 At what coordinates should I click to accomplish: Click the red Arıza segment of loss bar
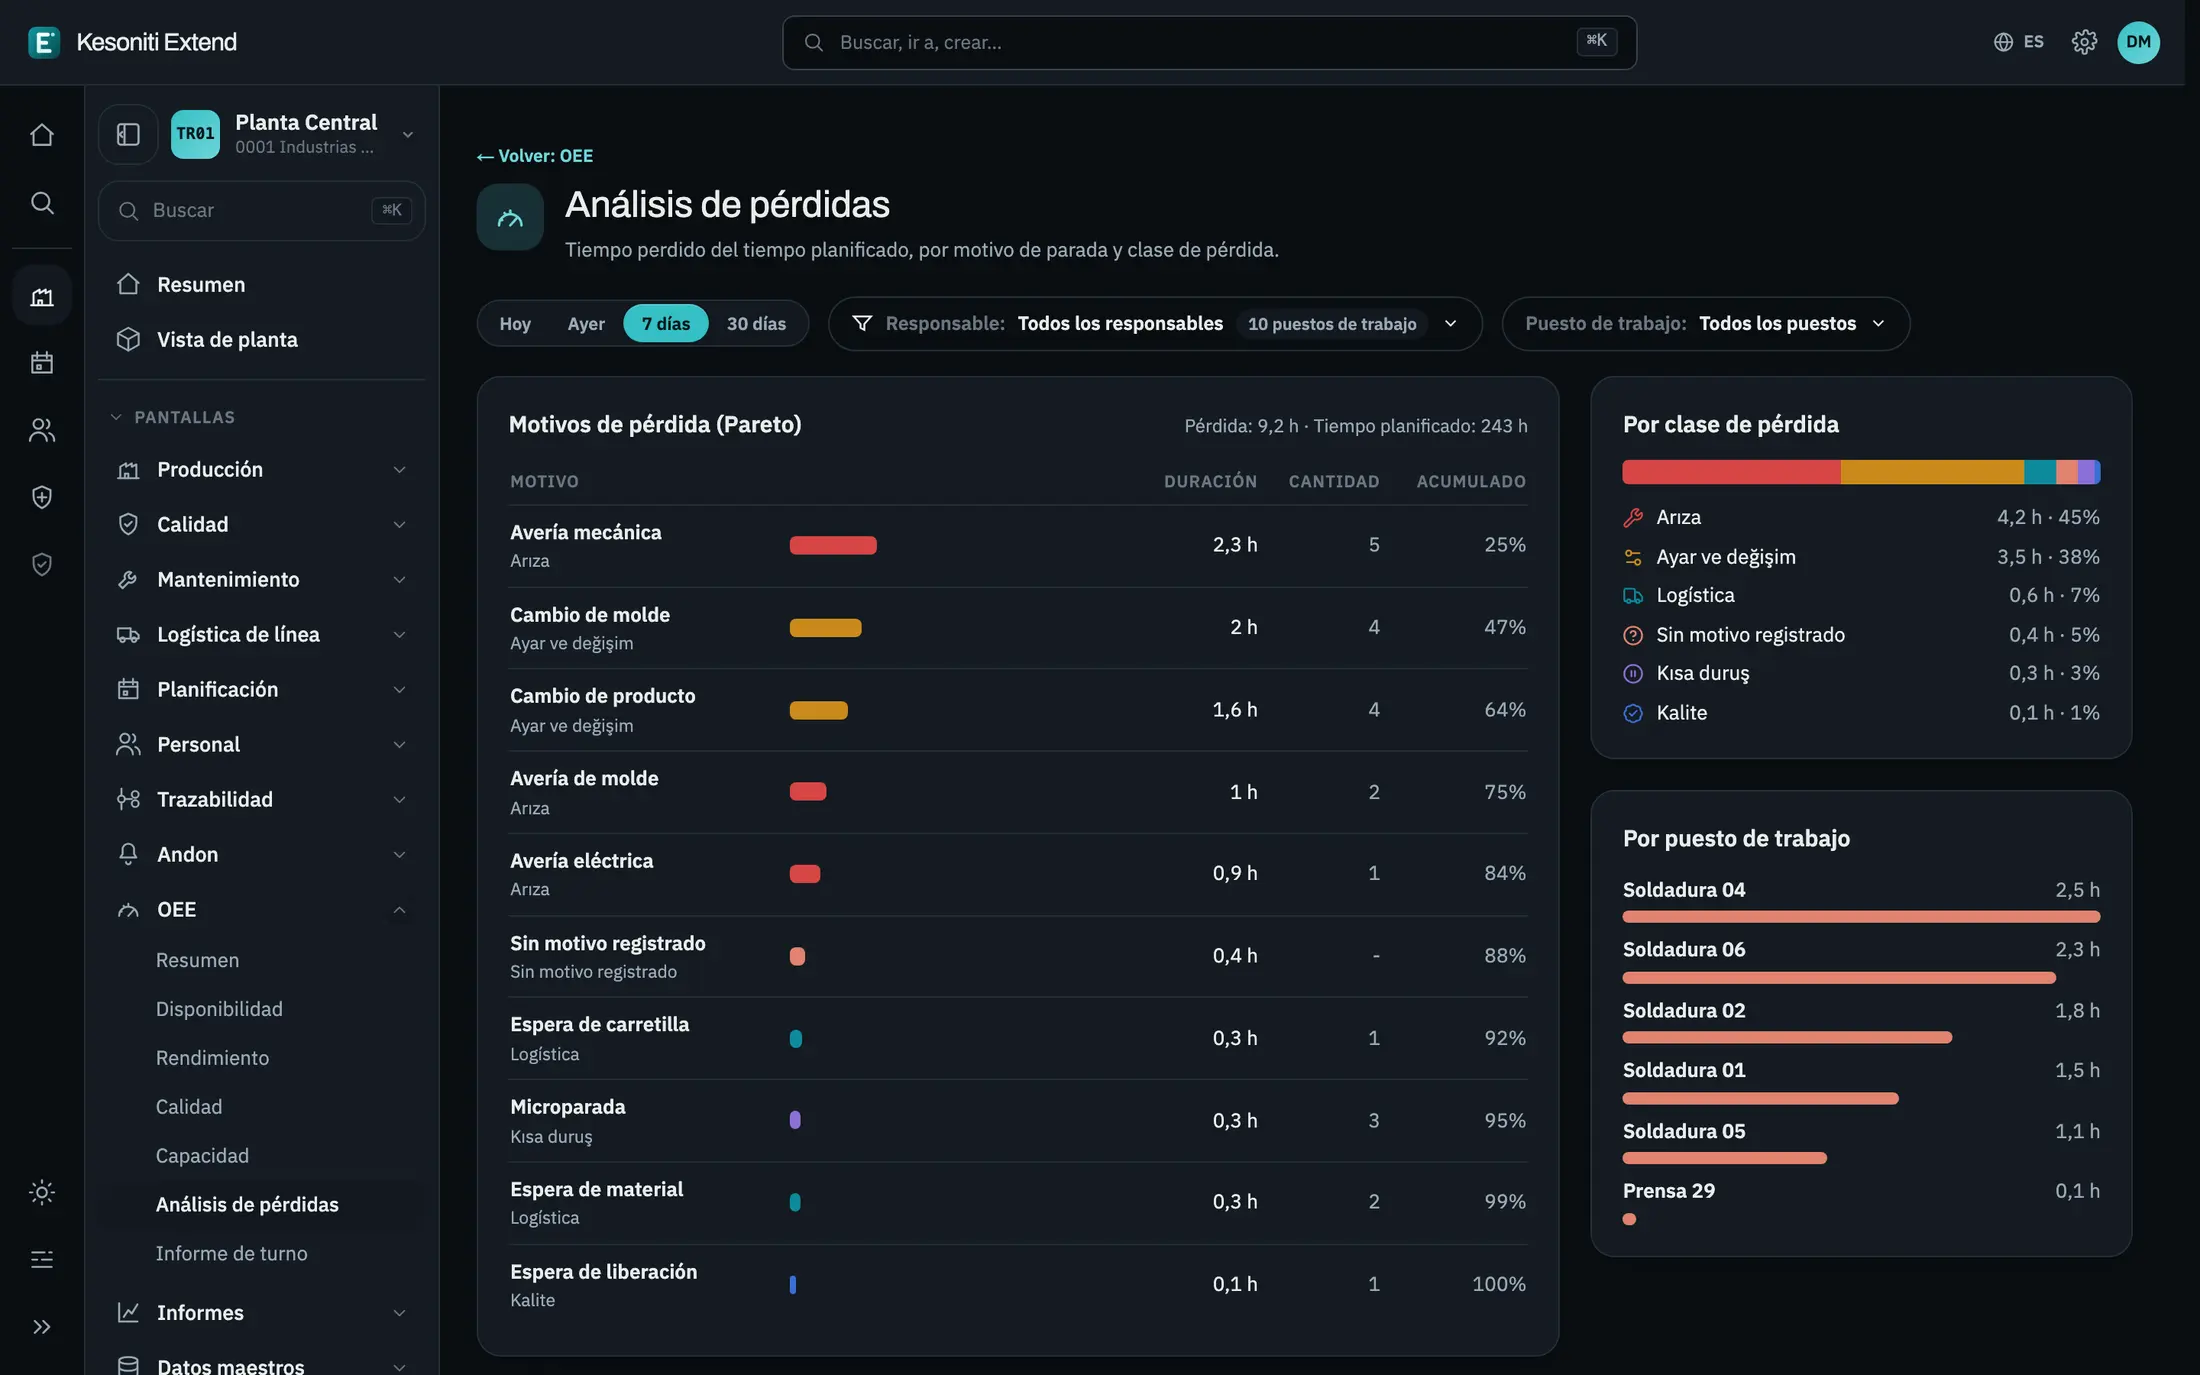tap(1731, 472)
